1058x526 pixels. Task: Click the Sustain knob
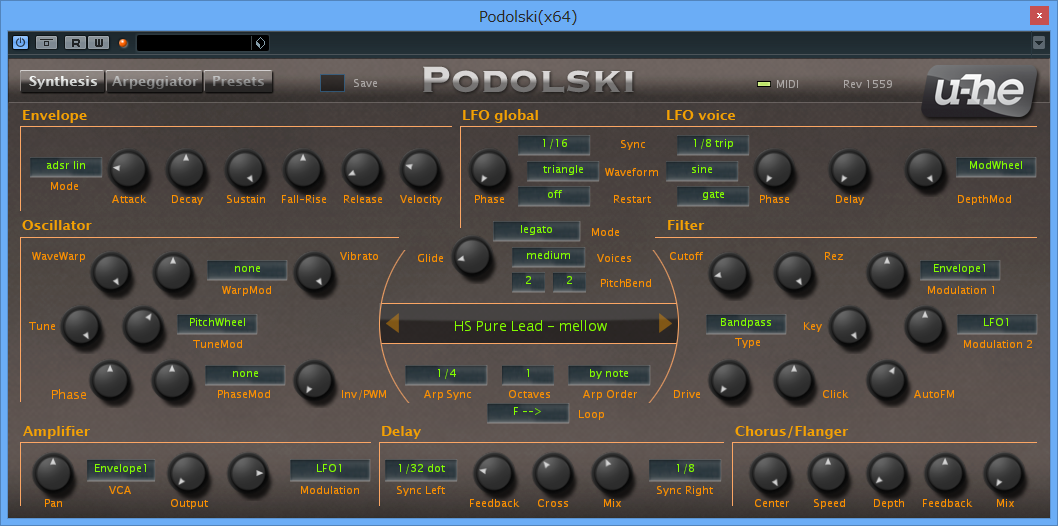(x=245, y=169)
